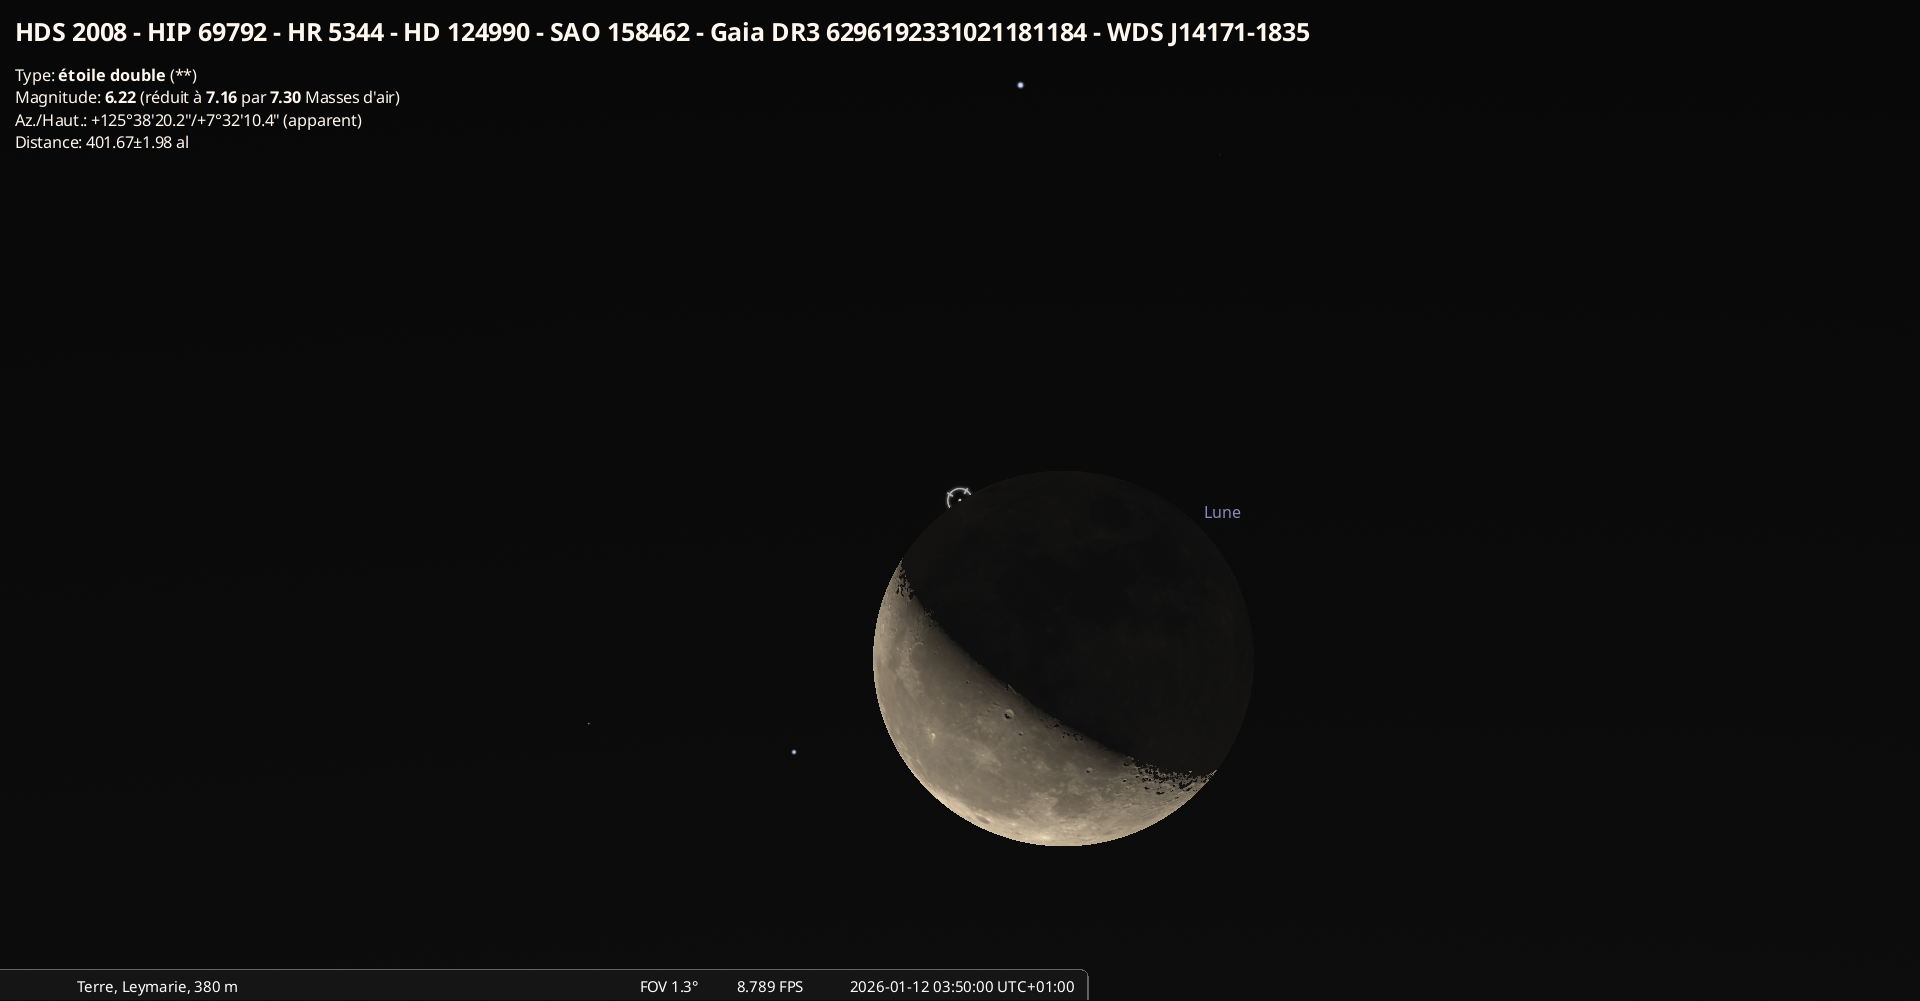
Task: Select the bright star at the top of the sky view
Action: [x=1020, y=85]
